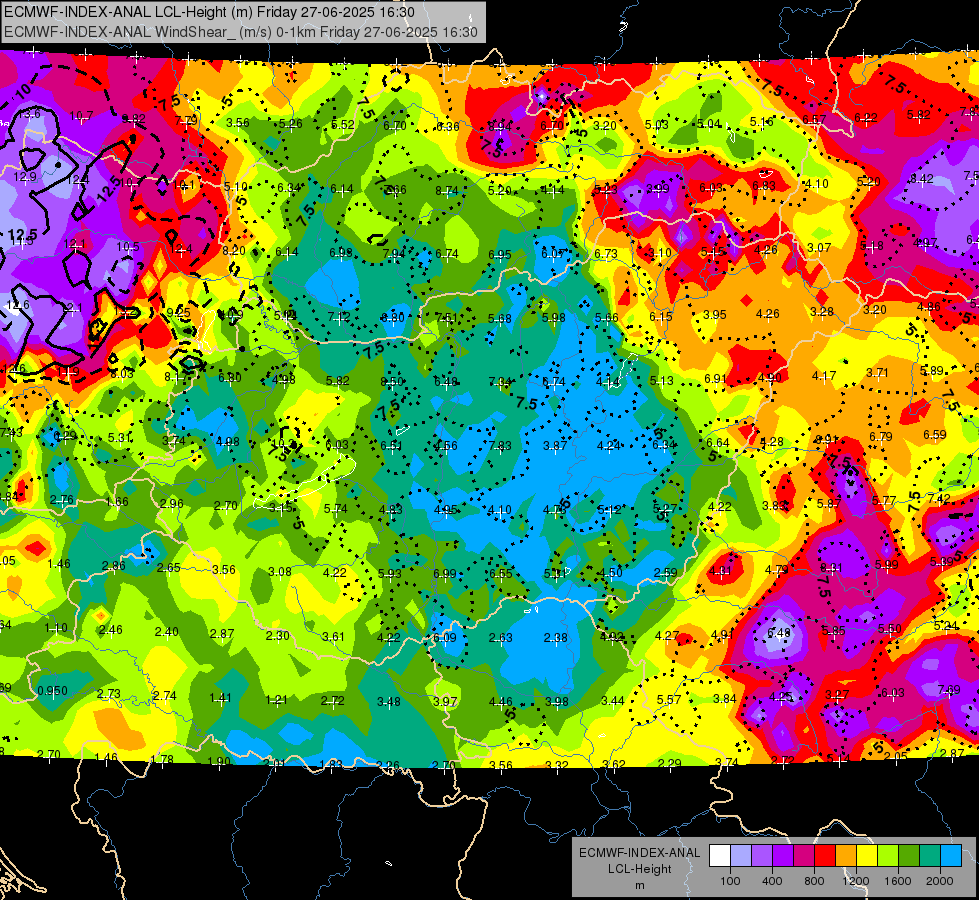Click the wind shear value 3.71
Image resolution: width=979 pixels, height=900 pixels.
click(x=877, y=373)
